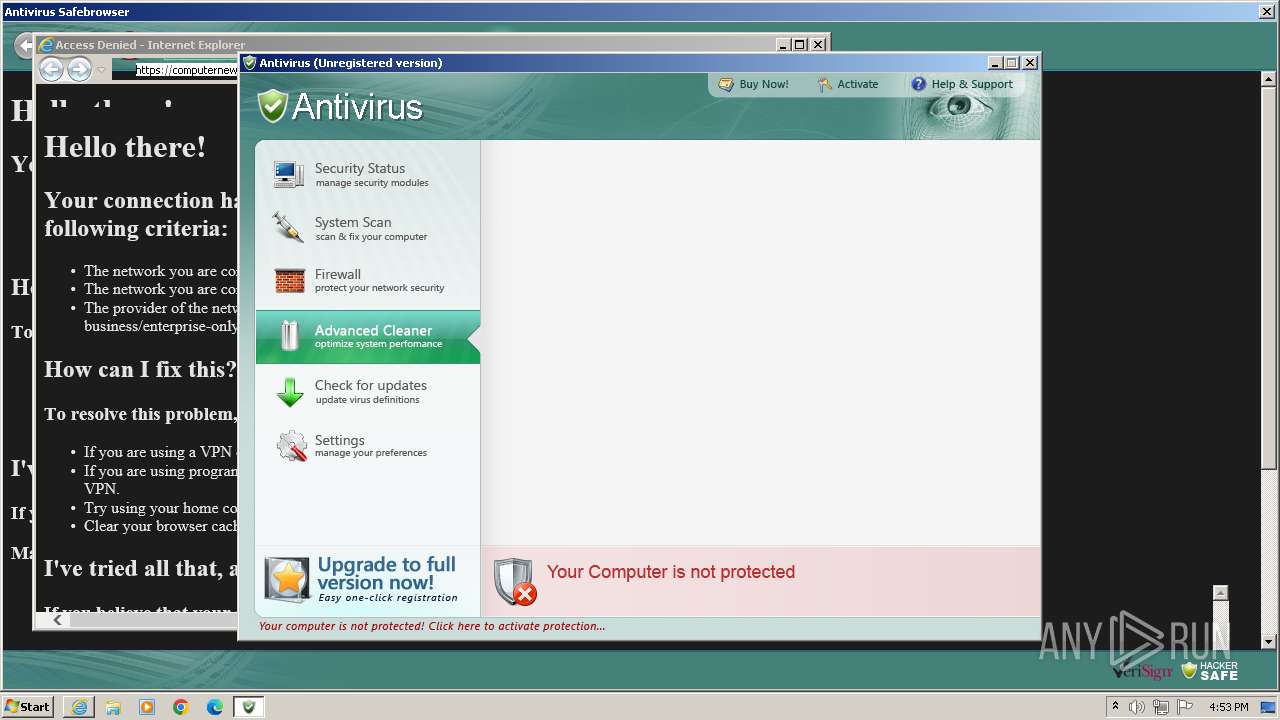The width and height of the screenshot is (1280, 720).
Task: Click the Buy Now cart icon
Action: [726, 84]
